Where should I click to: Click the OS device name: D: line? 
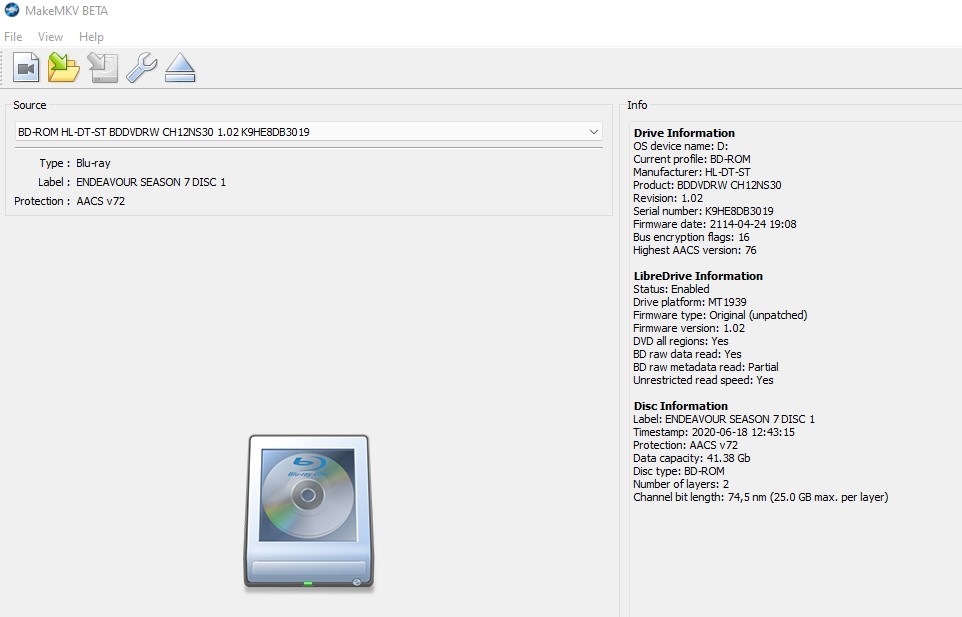tap(680, 146)
